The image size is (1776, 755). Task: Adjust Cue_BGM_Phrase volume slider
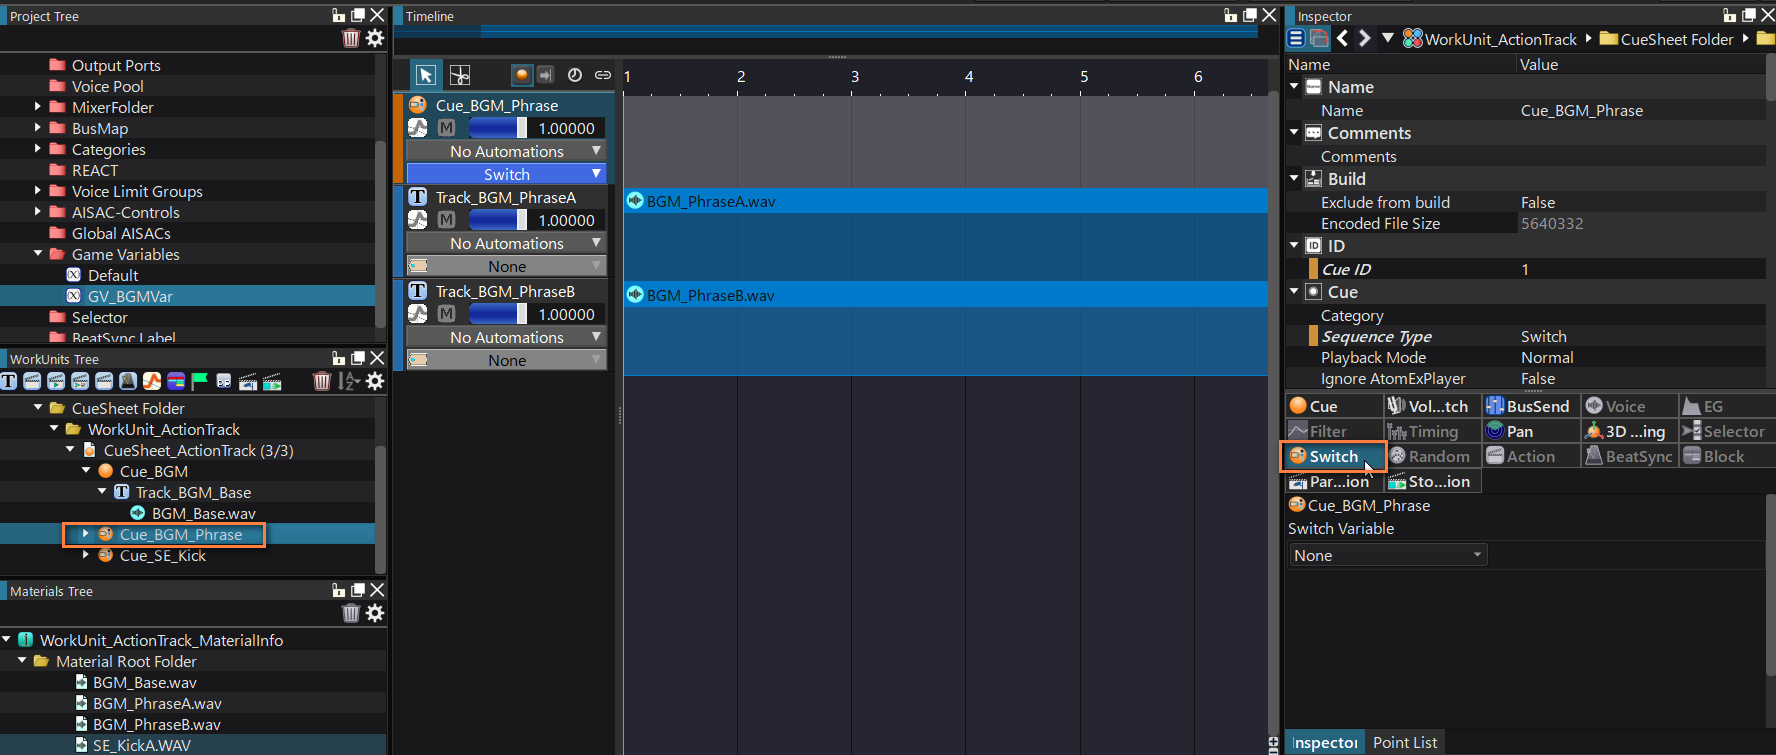tap(498, 128)
